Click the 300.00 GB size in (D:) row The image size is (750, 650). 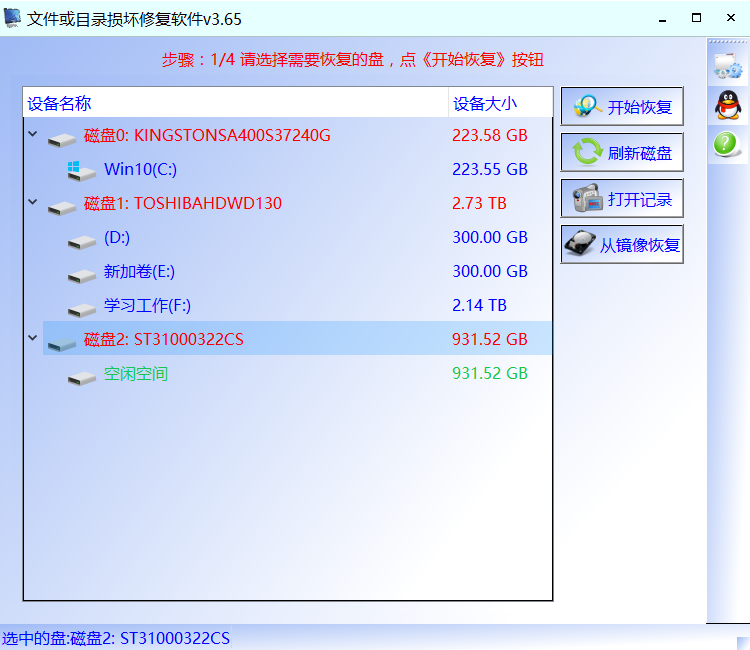click(x=490, y=237)
